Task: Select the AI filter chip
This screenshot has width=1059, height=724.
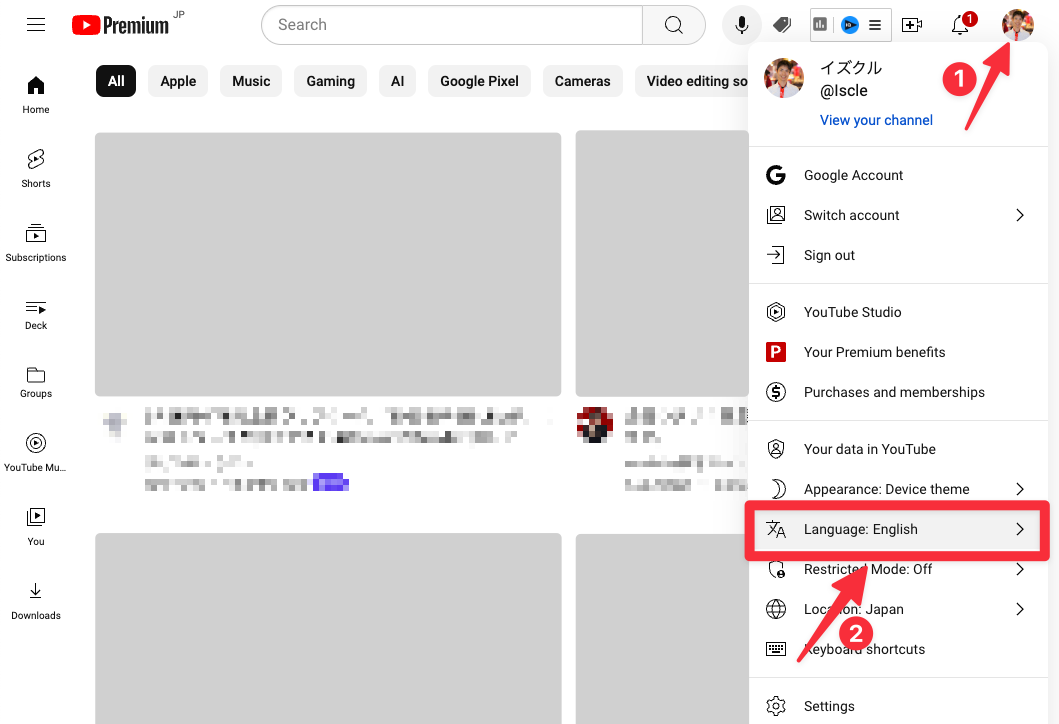Action: (398, 81)
